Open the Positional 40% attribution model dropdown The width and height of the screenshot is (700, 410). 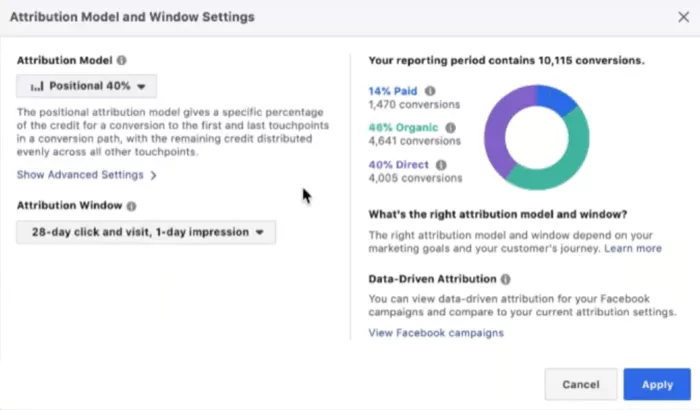pos(87,86)
